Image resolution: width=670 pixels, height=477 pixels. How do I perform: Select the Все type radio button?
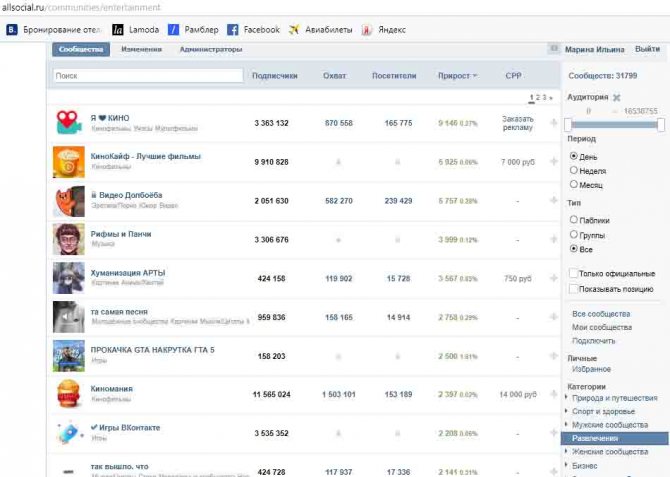point(573,248)
